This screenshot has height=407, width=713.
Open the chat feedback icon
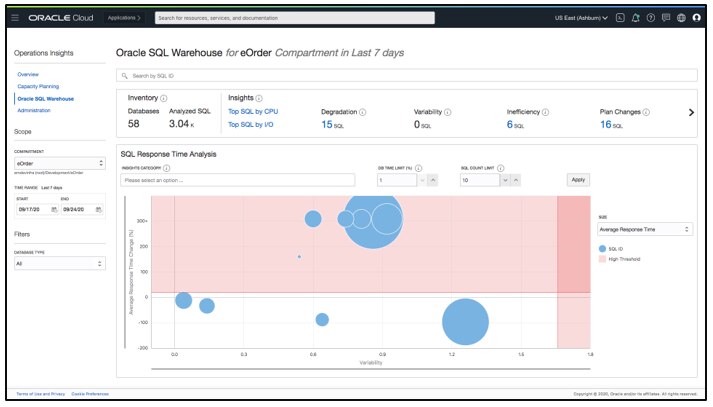(666, 18)
